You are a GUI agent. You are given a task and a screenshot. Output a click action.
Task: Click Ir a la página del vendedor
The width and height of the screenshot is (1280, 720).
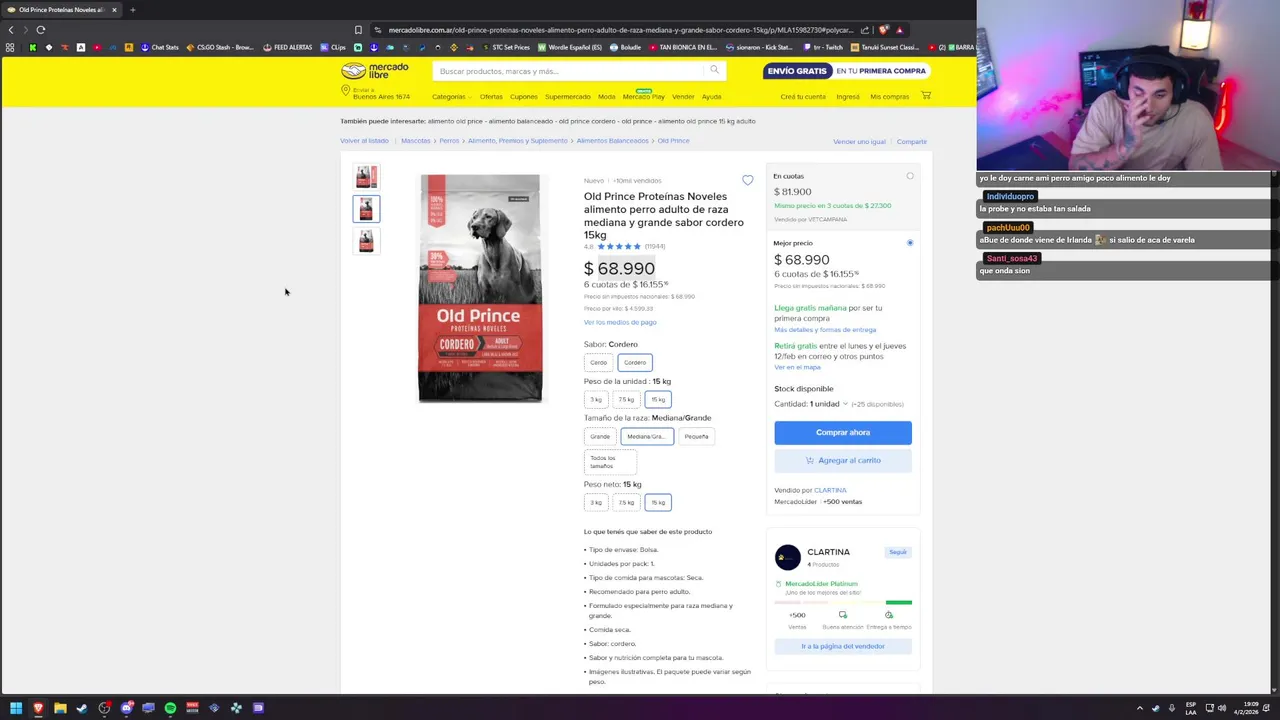click(x=843, y=646)
